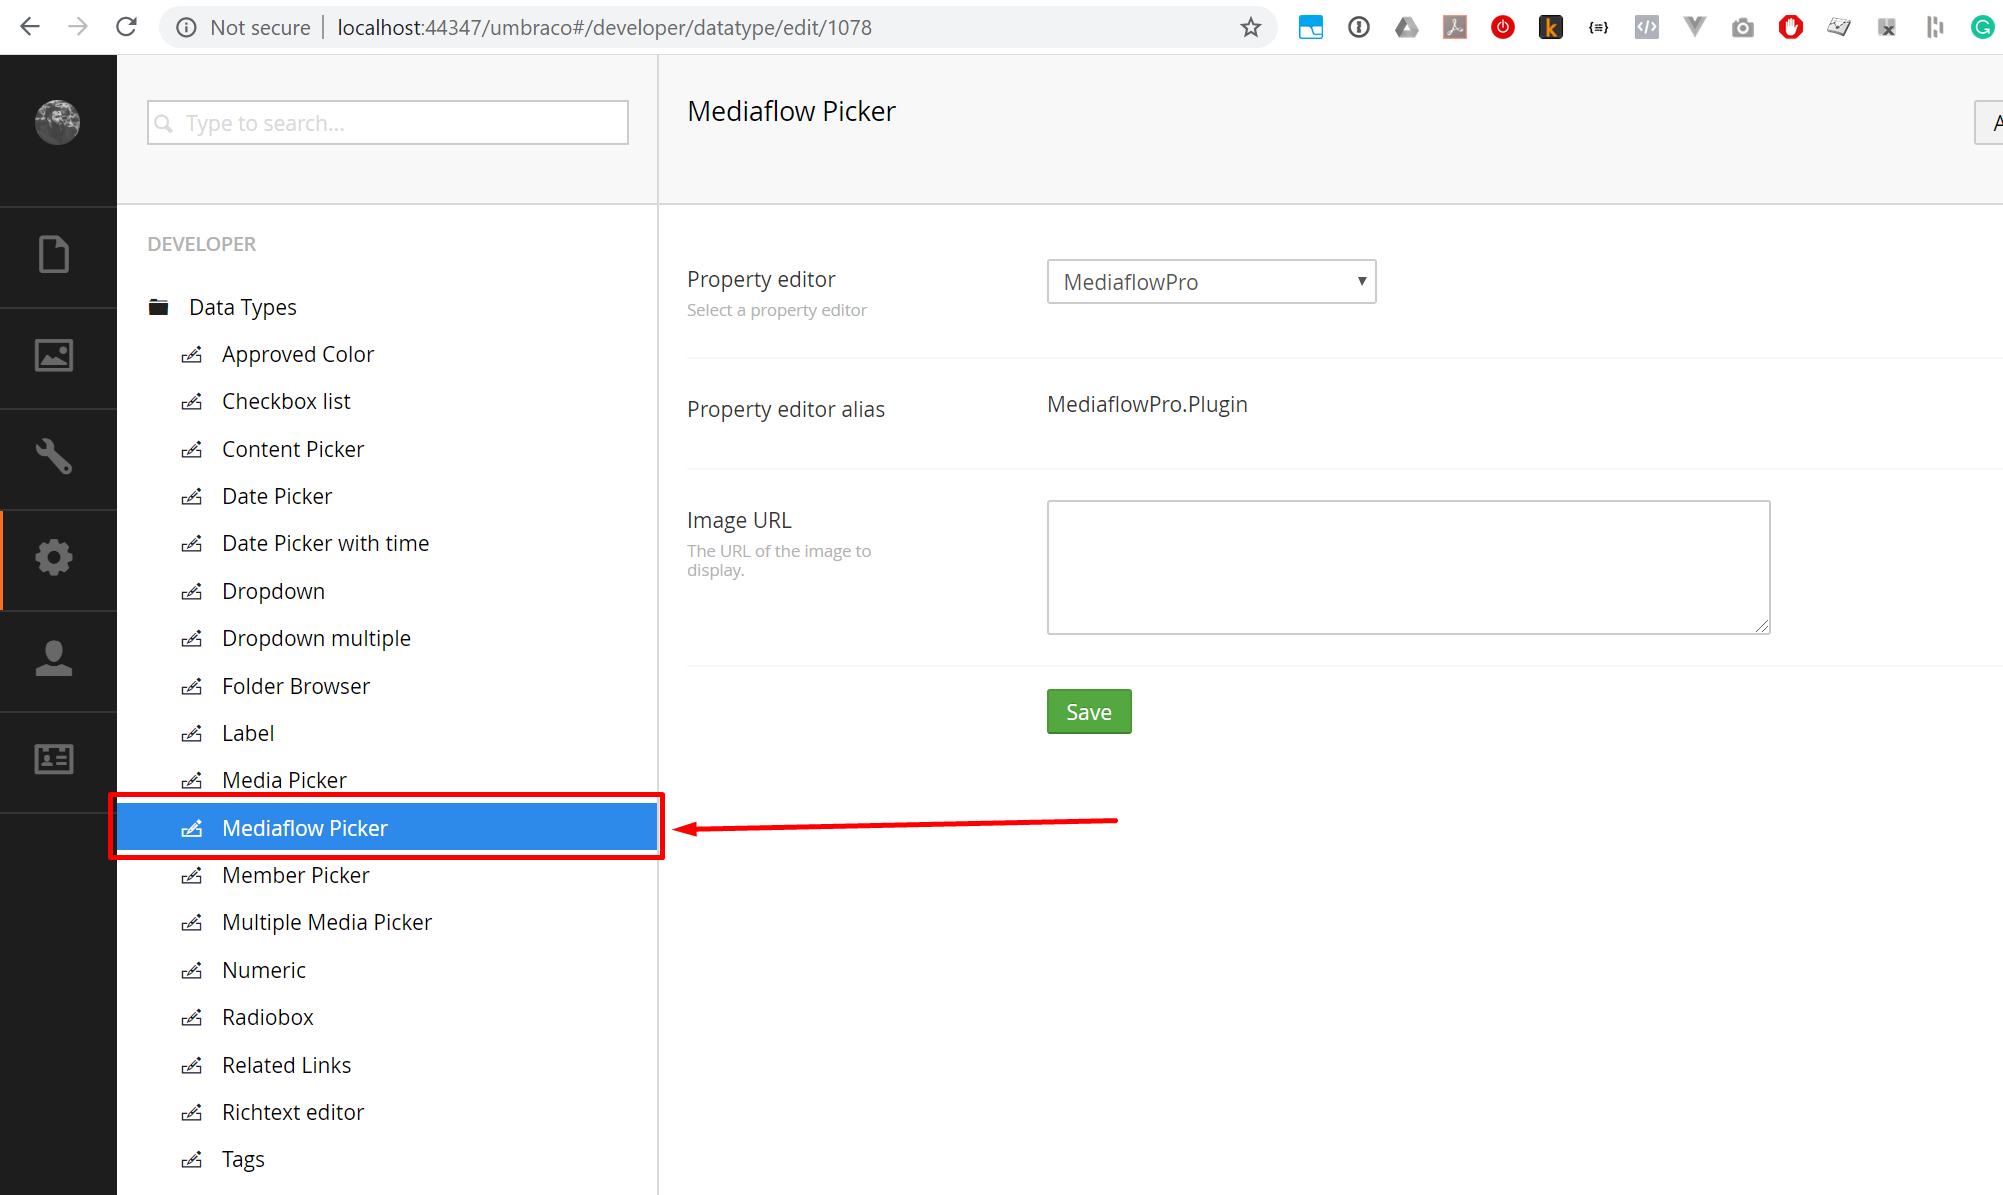Screen dimensions: 2003x1195
Task: Open the Developer gear icon section
Action: click(x=54, y=558)
